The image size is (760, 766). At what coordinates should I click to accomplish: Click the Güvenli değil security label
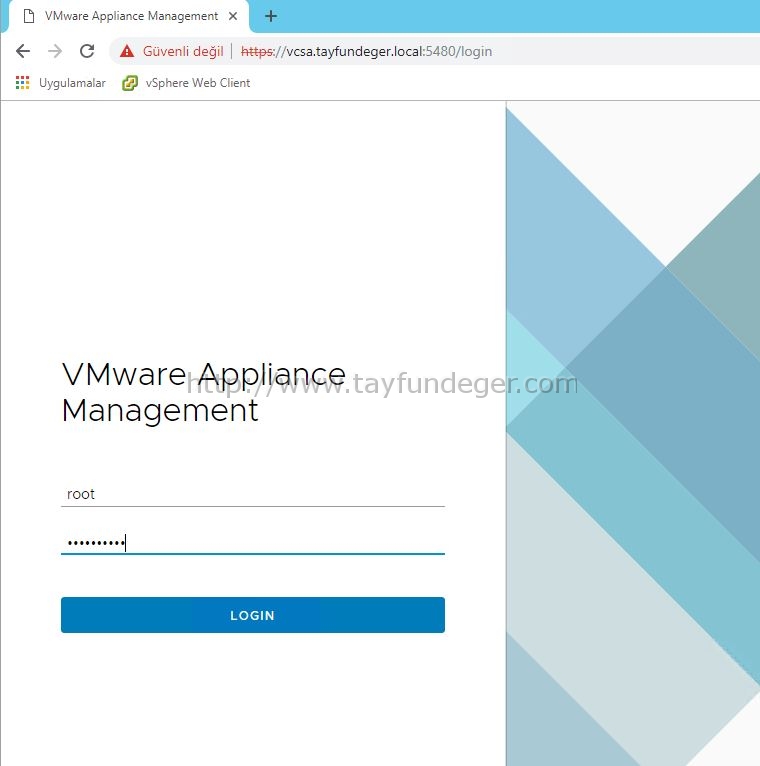(x=183, y=51)
